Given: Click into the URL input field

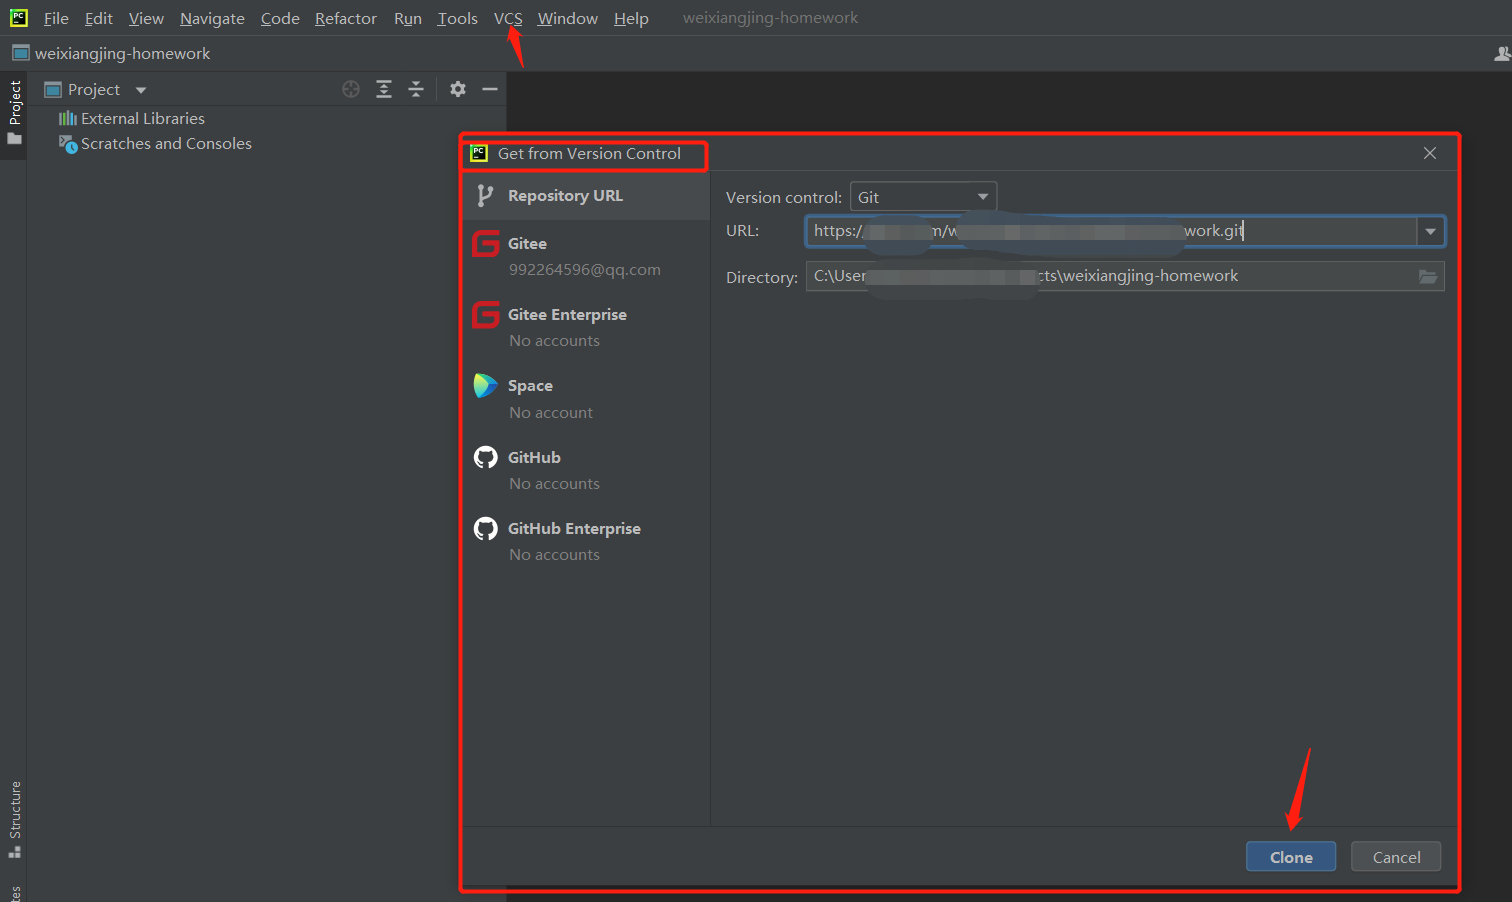Looking at the screenshot, I should coord(1111,231).
